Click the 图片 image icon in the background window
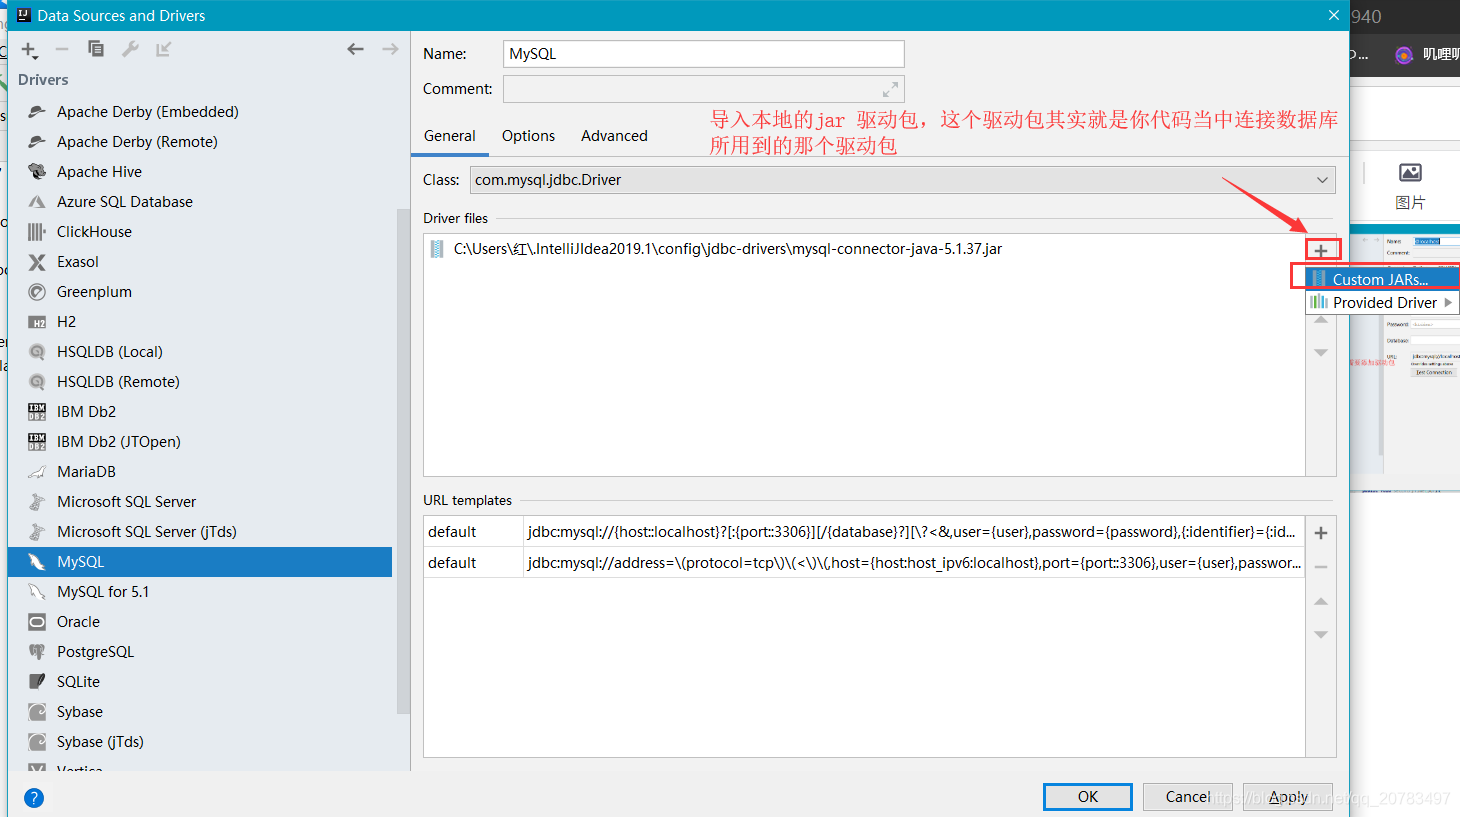The height and width of the screenshot is (817, 1460). pos(1410,173)
